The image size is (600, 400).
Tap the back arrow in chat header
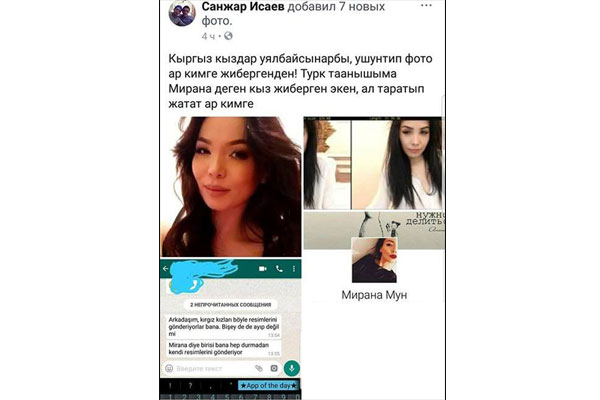165,269
